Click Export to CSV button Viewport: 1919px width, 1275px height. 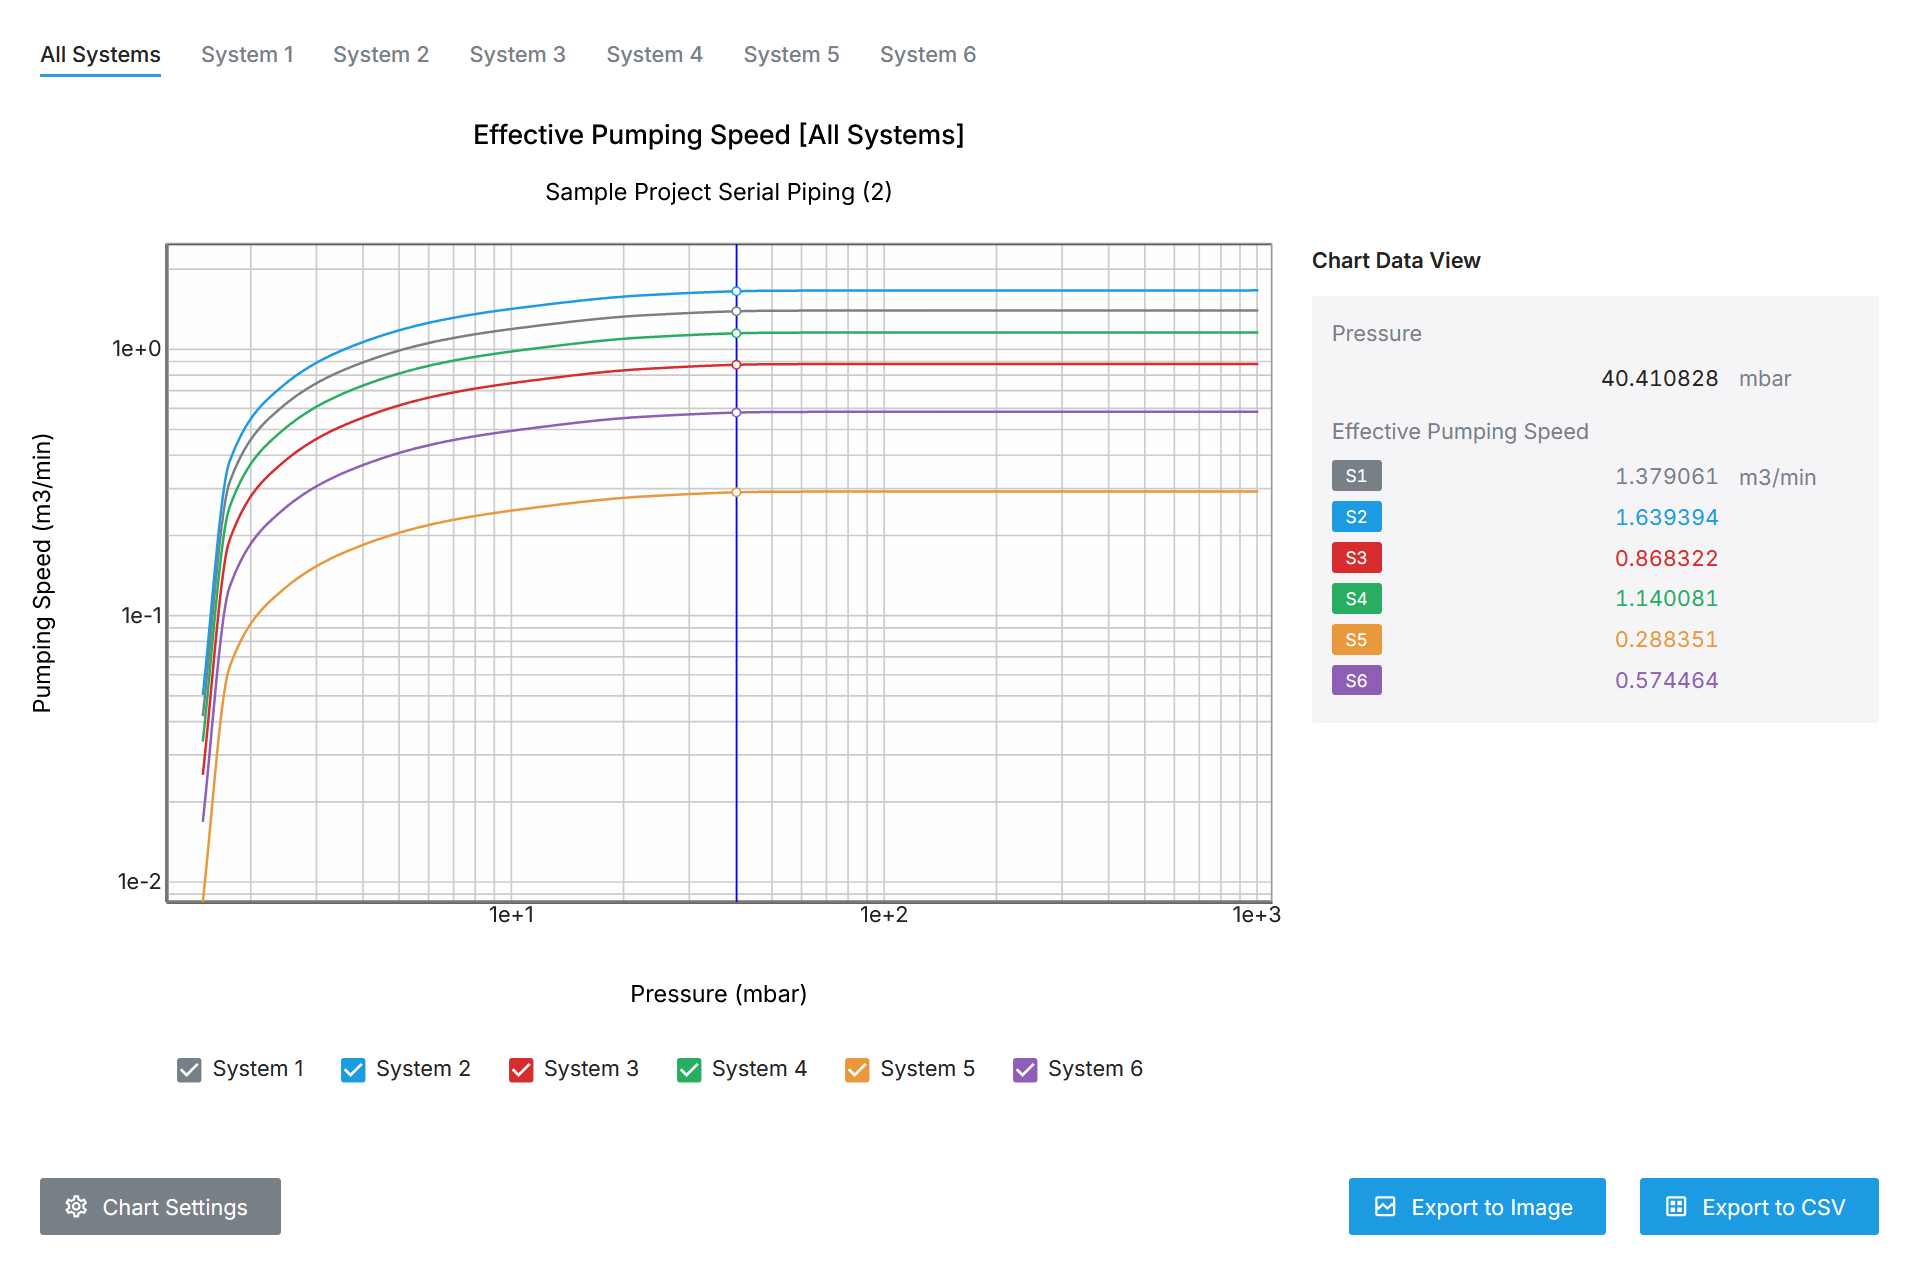click(x=1759, y=1207)
